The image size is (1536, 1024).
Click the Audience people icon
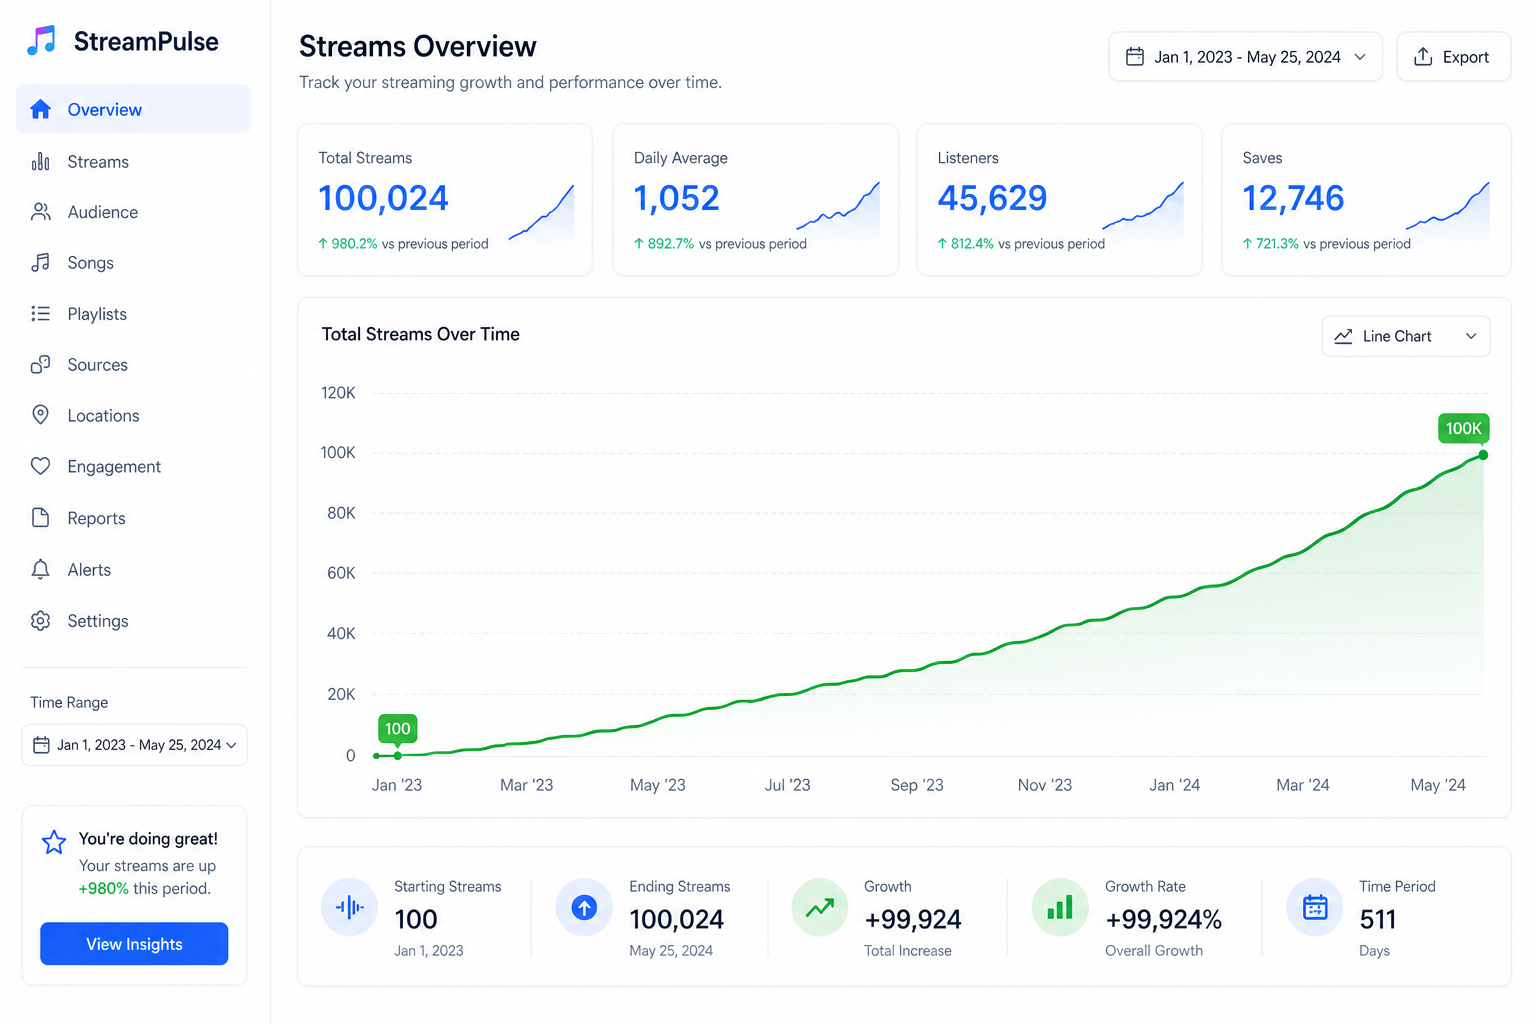[x=40, y=212]
